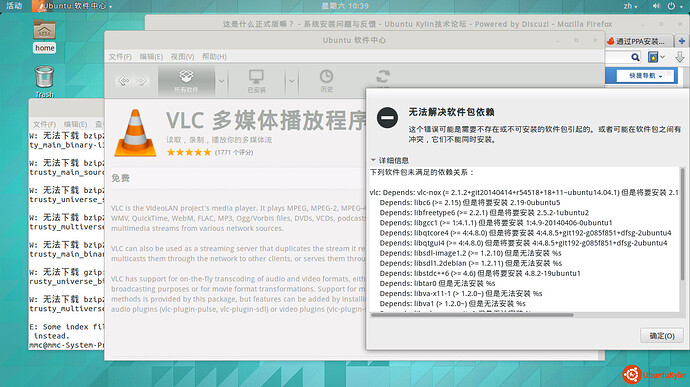Image resolution: width=690 pixels, height=387 pixels.
Task: Click the VLC 多媒体播放程序 title
Action: (266, 120)
